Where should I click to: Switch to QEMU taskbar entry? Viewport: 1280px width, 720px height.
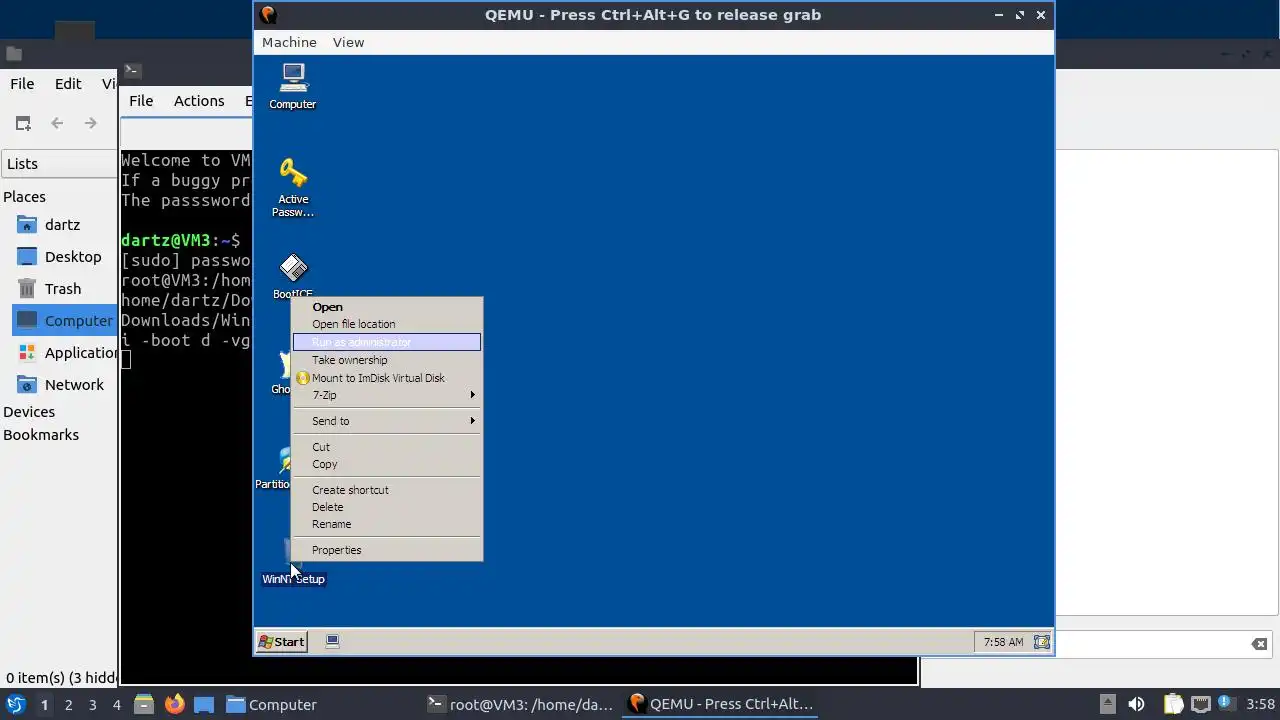click(721, 704)
